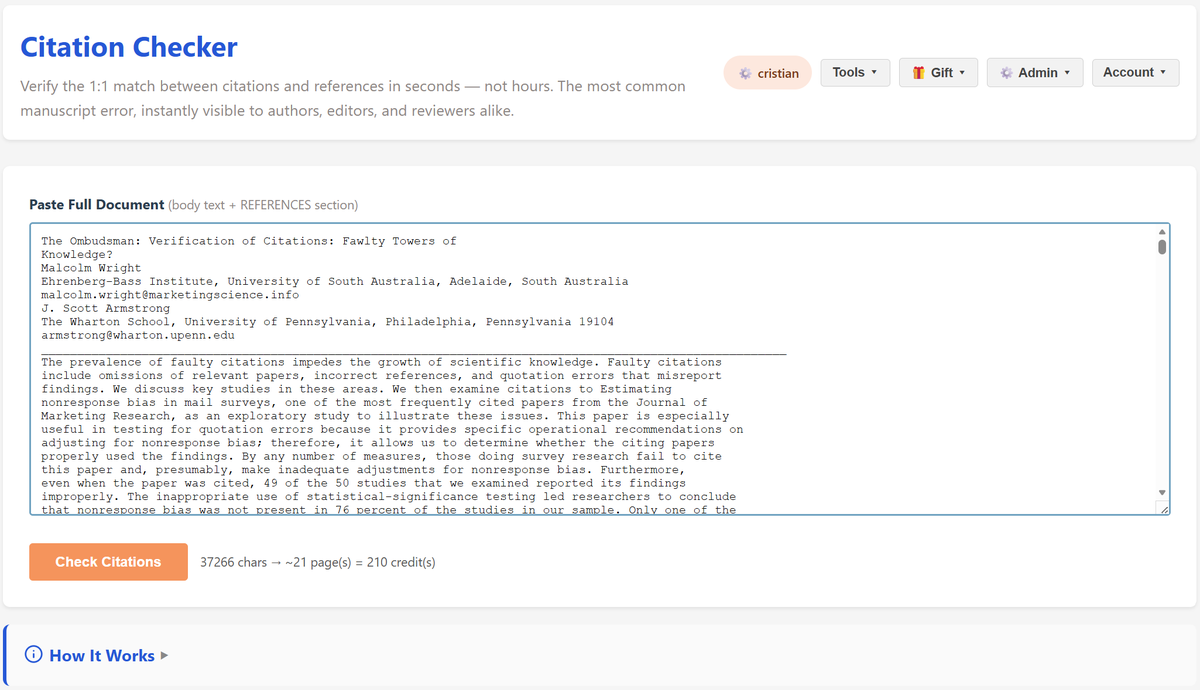Click the Ehrenberg-Bass Institute affiliation line
Viewport: 1200px width, 690px height.
tap(335, 282)
